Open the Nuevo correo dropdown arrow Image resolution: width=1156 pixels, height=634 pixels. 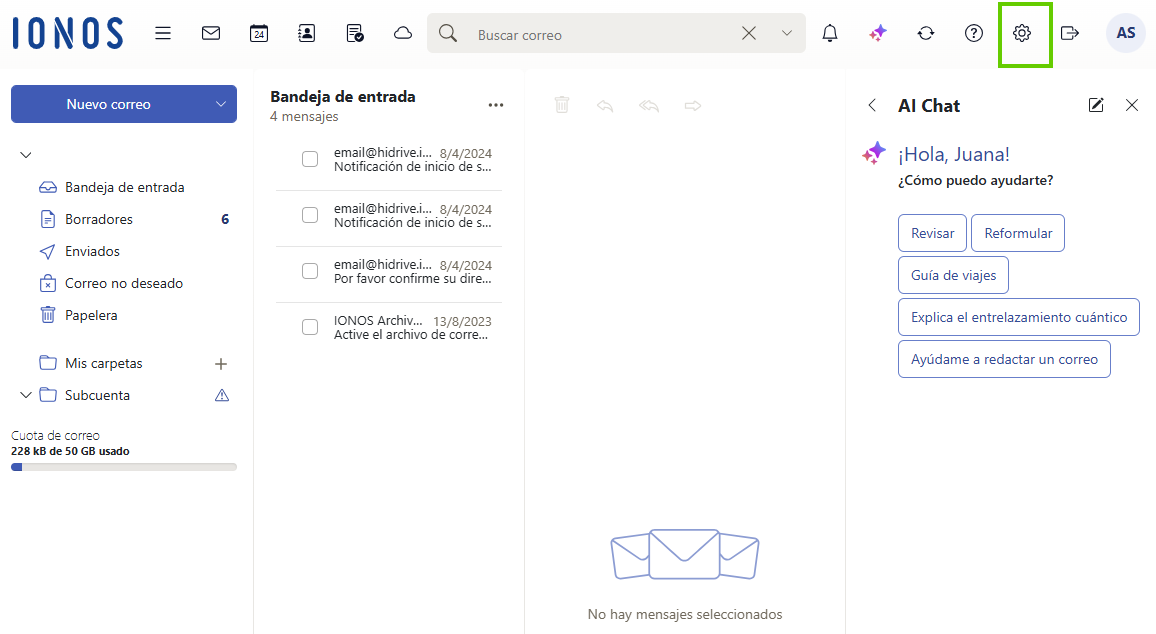(218, 104)
